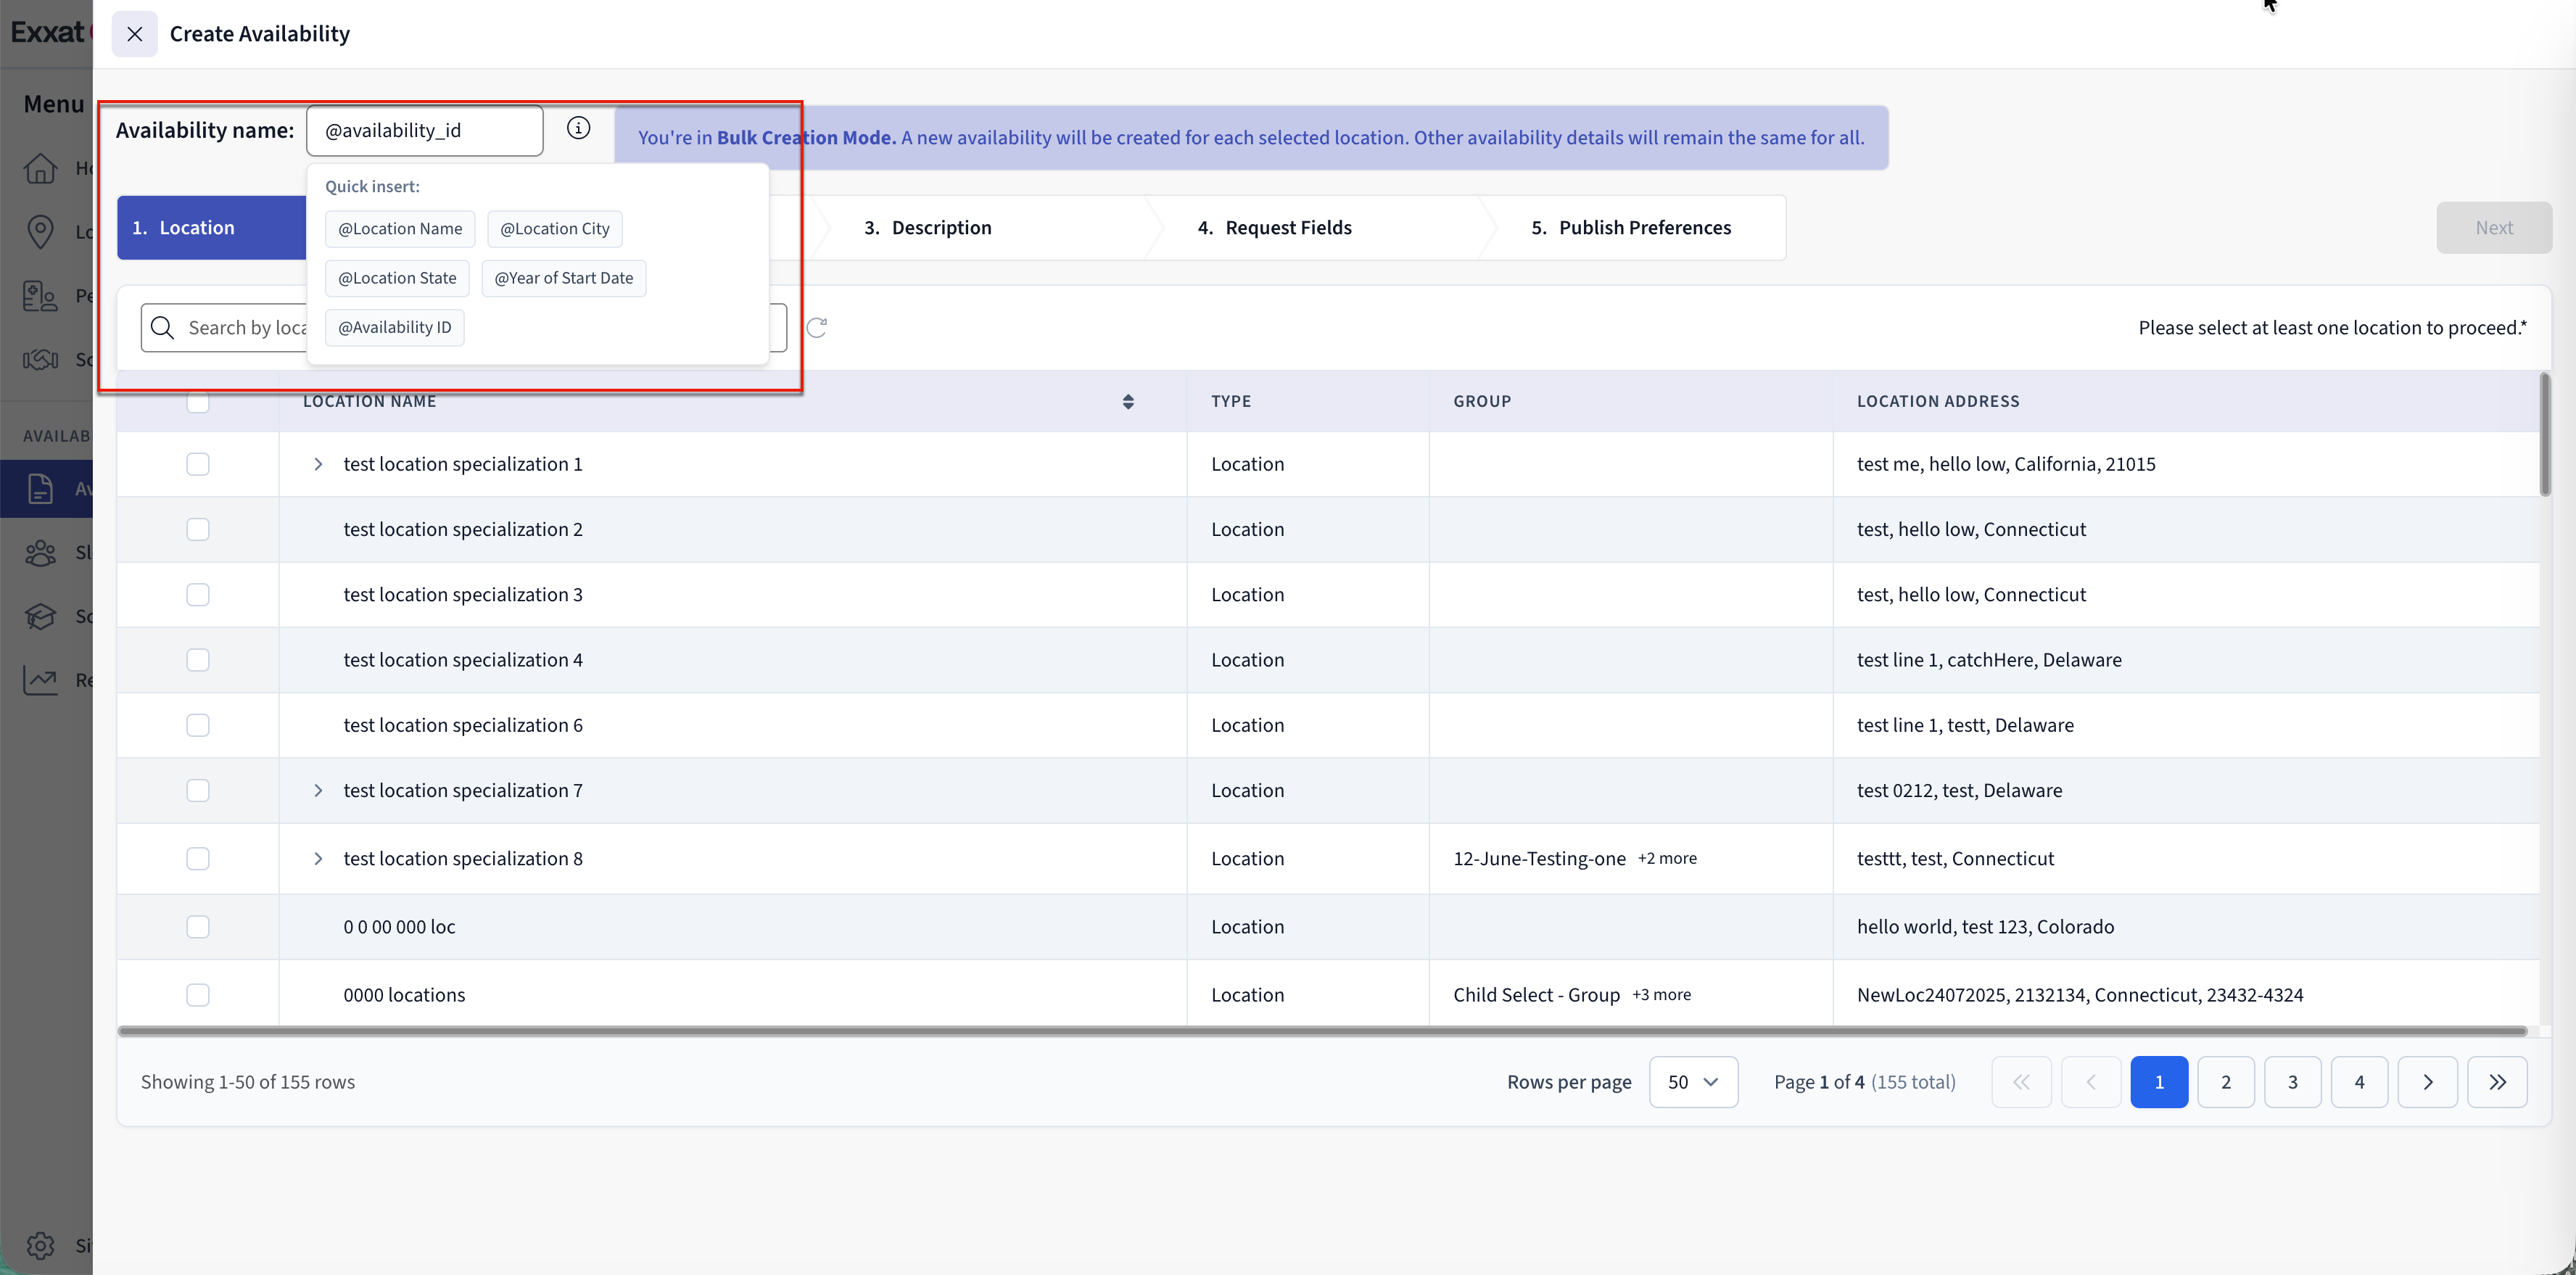Click the Availability name input field
2576x1275 pixels.
tap(425, 131)
